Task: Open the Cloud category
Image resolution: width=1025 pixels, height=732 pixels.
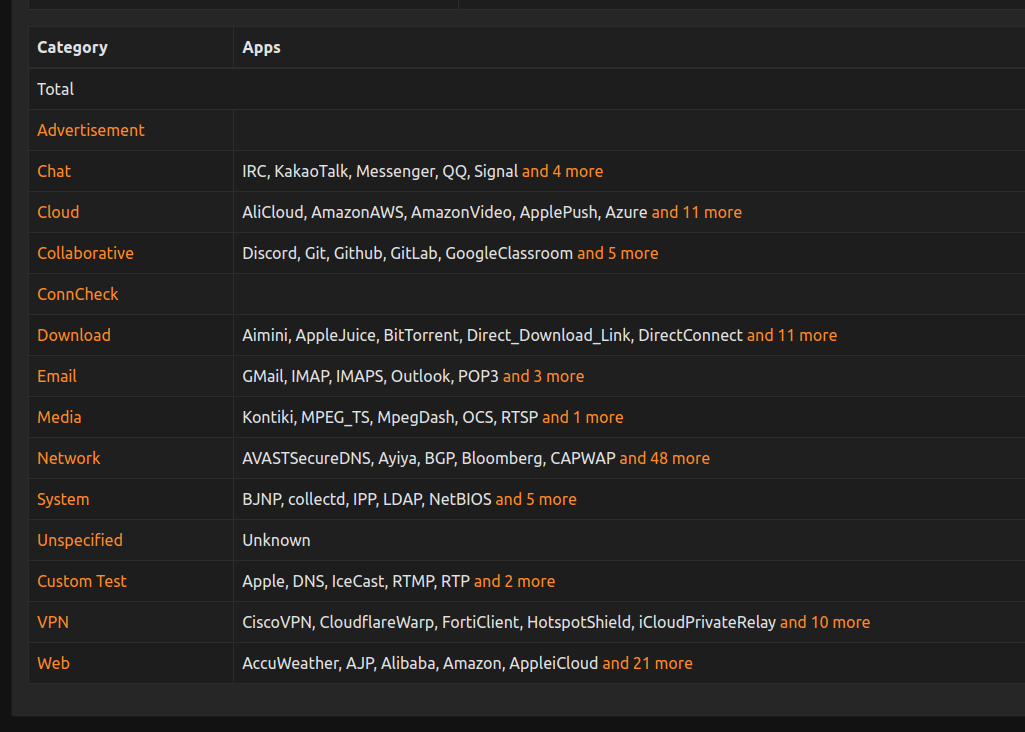Action: pyautogui.click(x=58, y=212)
